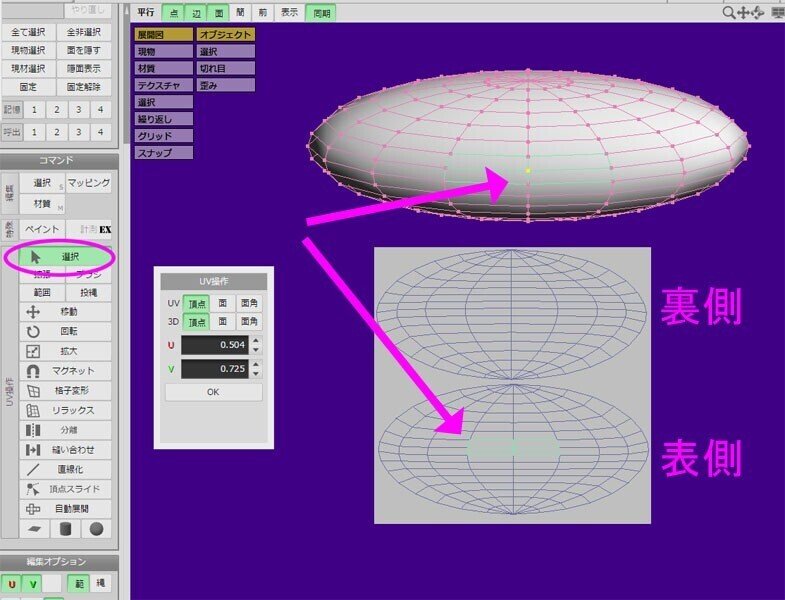Toggle the 範 range edit option
Screen dimensions: 785x600
coord(79,583)
